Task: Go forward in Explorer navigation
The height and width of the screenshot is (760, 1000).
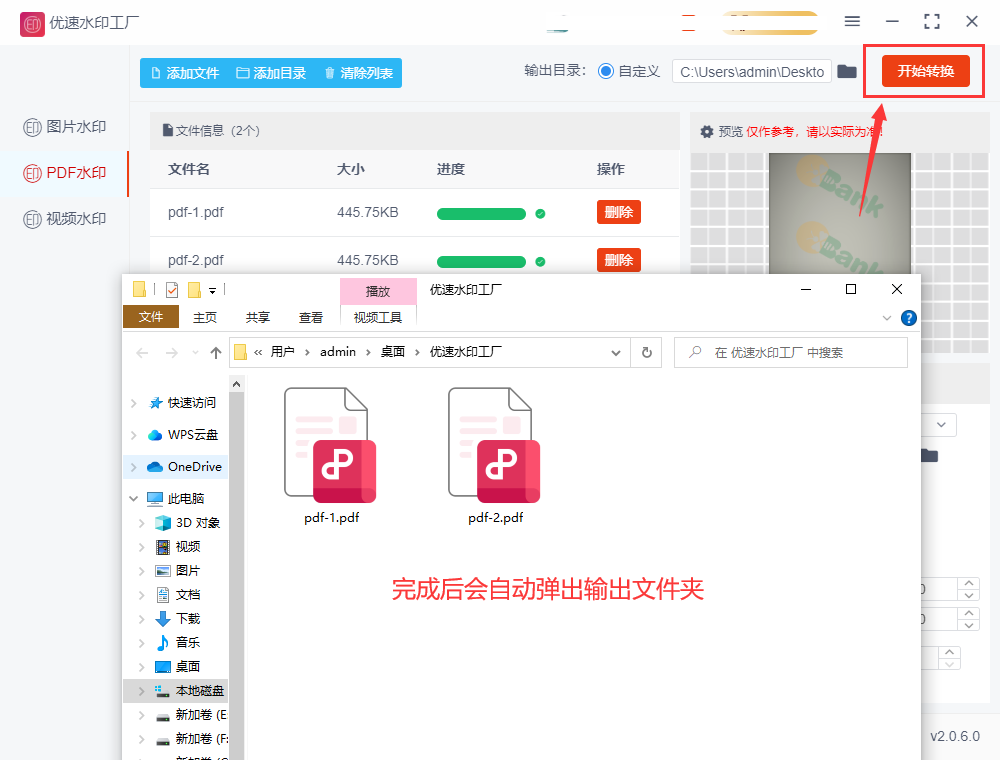Action: click(172, 353)
